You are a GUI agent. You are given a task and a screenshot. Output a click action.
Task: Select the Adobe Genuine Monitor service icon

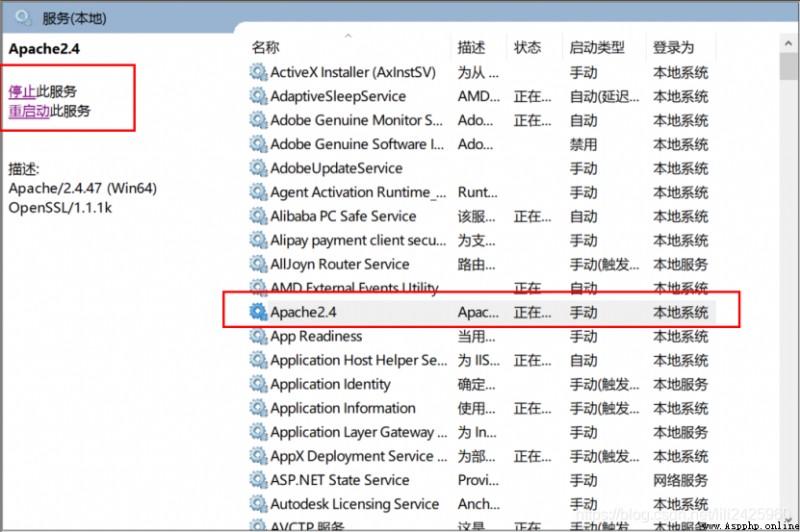coord(258,120)
